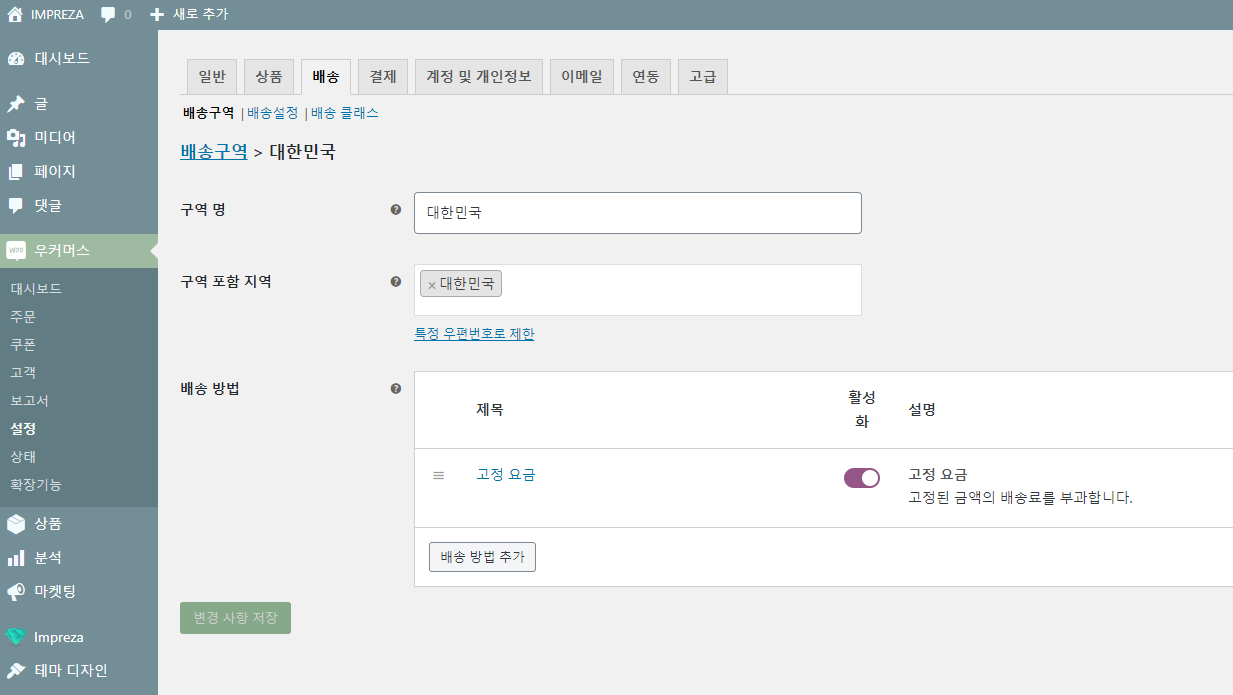Open the 상품 section in the sidebar

coord(55,523)
